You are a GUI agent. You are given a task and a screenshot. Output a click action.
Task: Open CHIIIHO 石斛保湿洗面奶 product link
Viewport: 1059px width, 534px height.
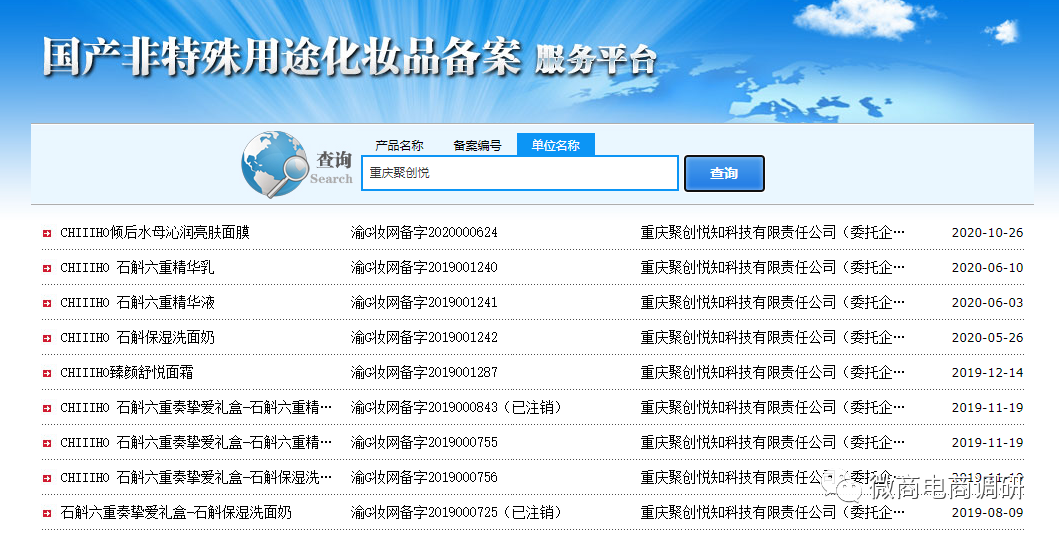137,338
